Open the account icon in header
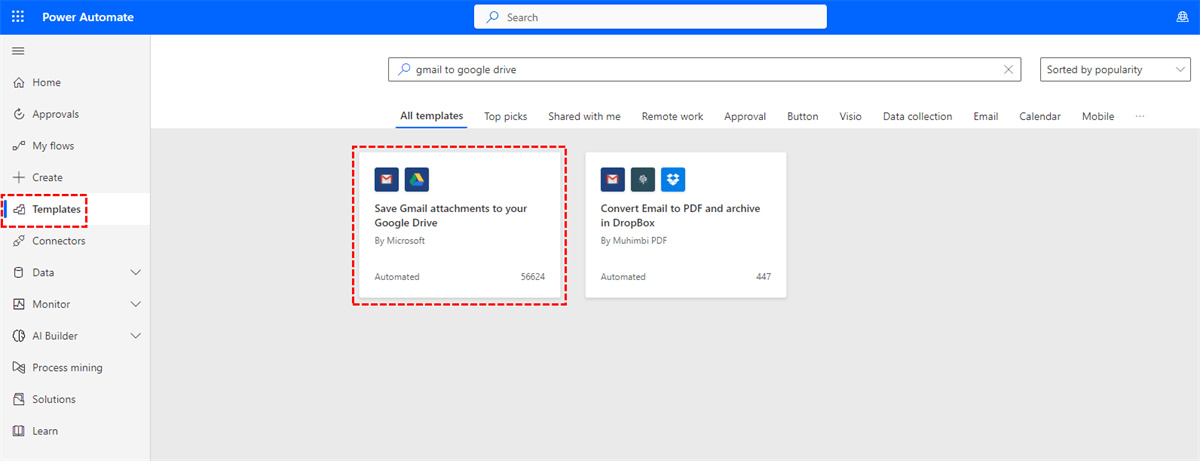The image size is (1200, 461). tap(1183, 17)
